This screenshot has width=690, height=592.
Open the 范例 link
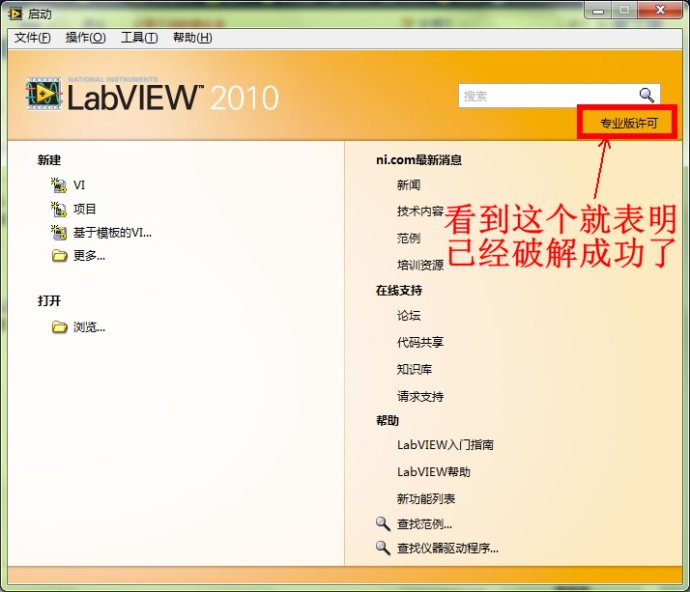tap(408, 238)
